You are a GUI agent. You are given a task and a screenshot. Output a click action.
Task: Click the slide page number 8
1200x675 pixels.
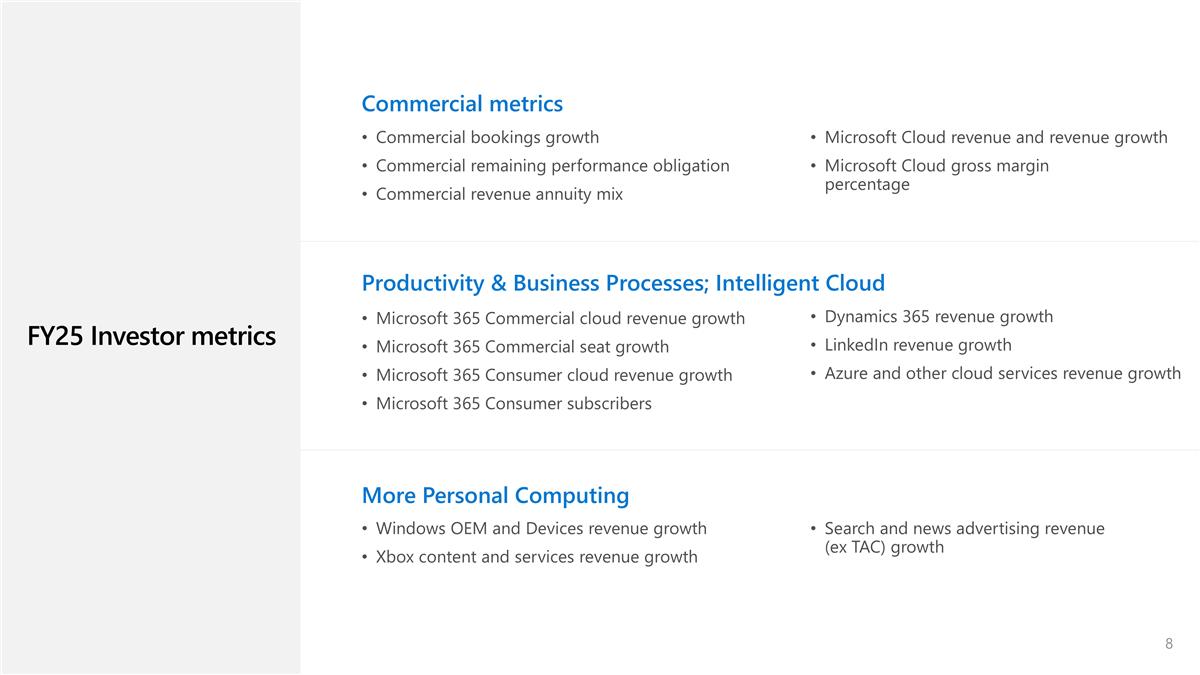[1169, 644]
